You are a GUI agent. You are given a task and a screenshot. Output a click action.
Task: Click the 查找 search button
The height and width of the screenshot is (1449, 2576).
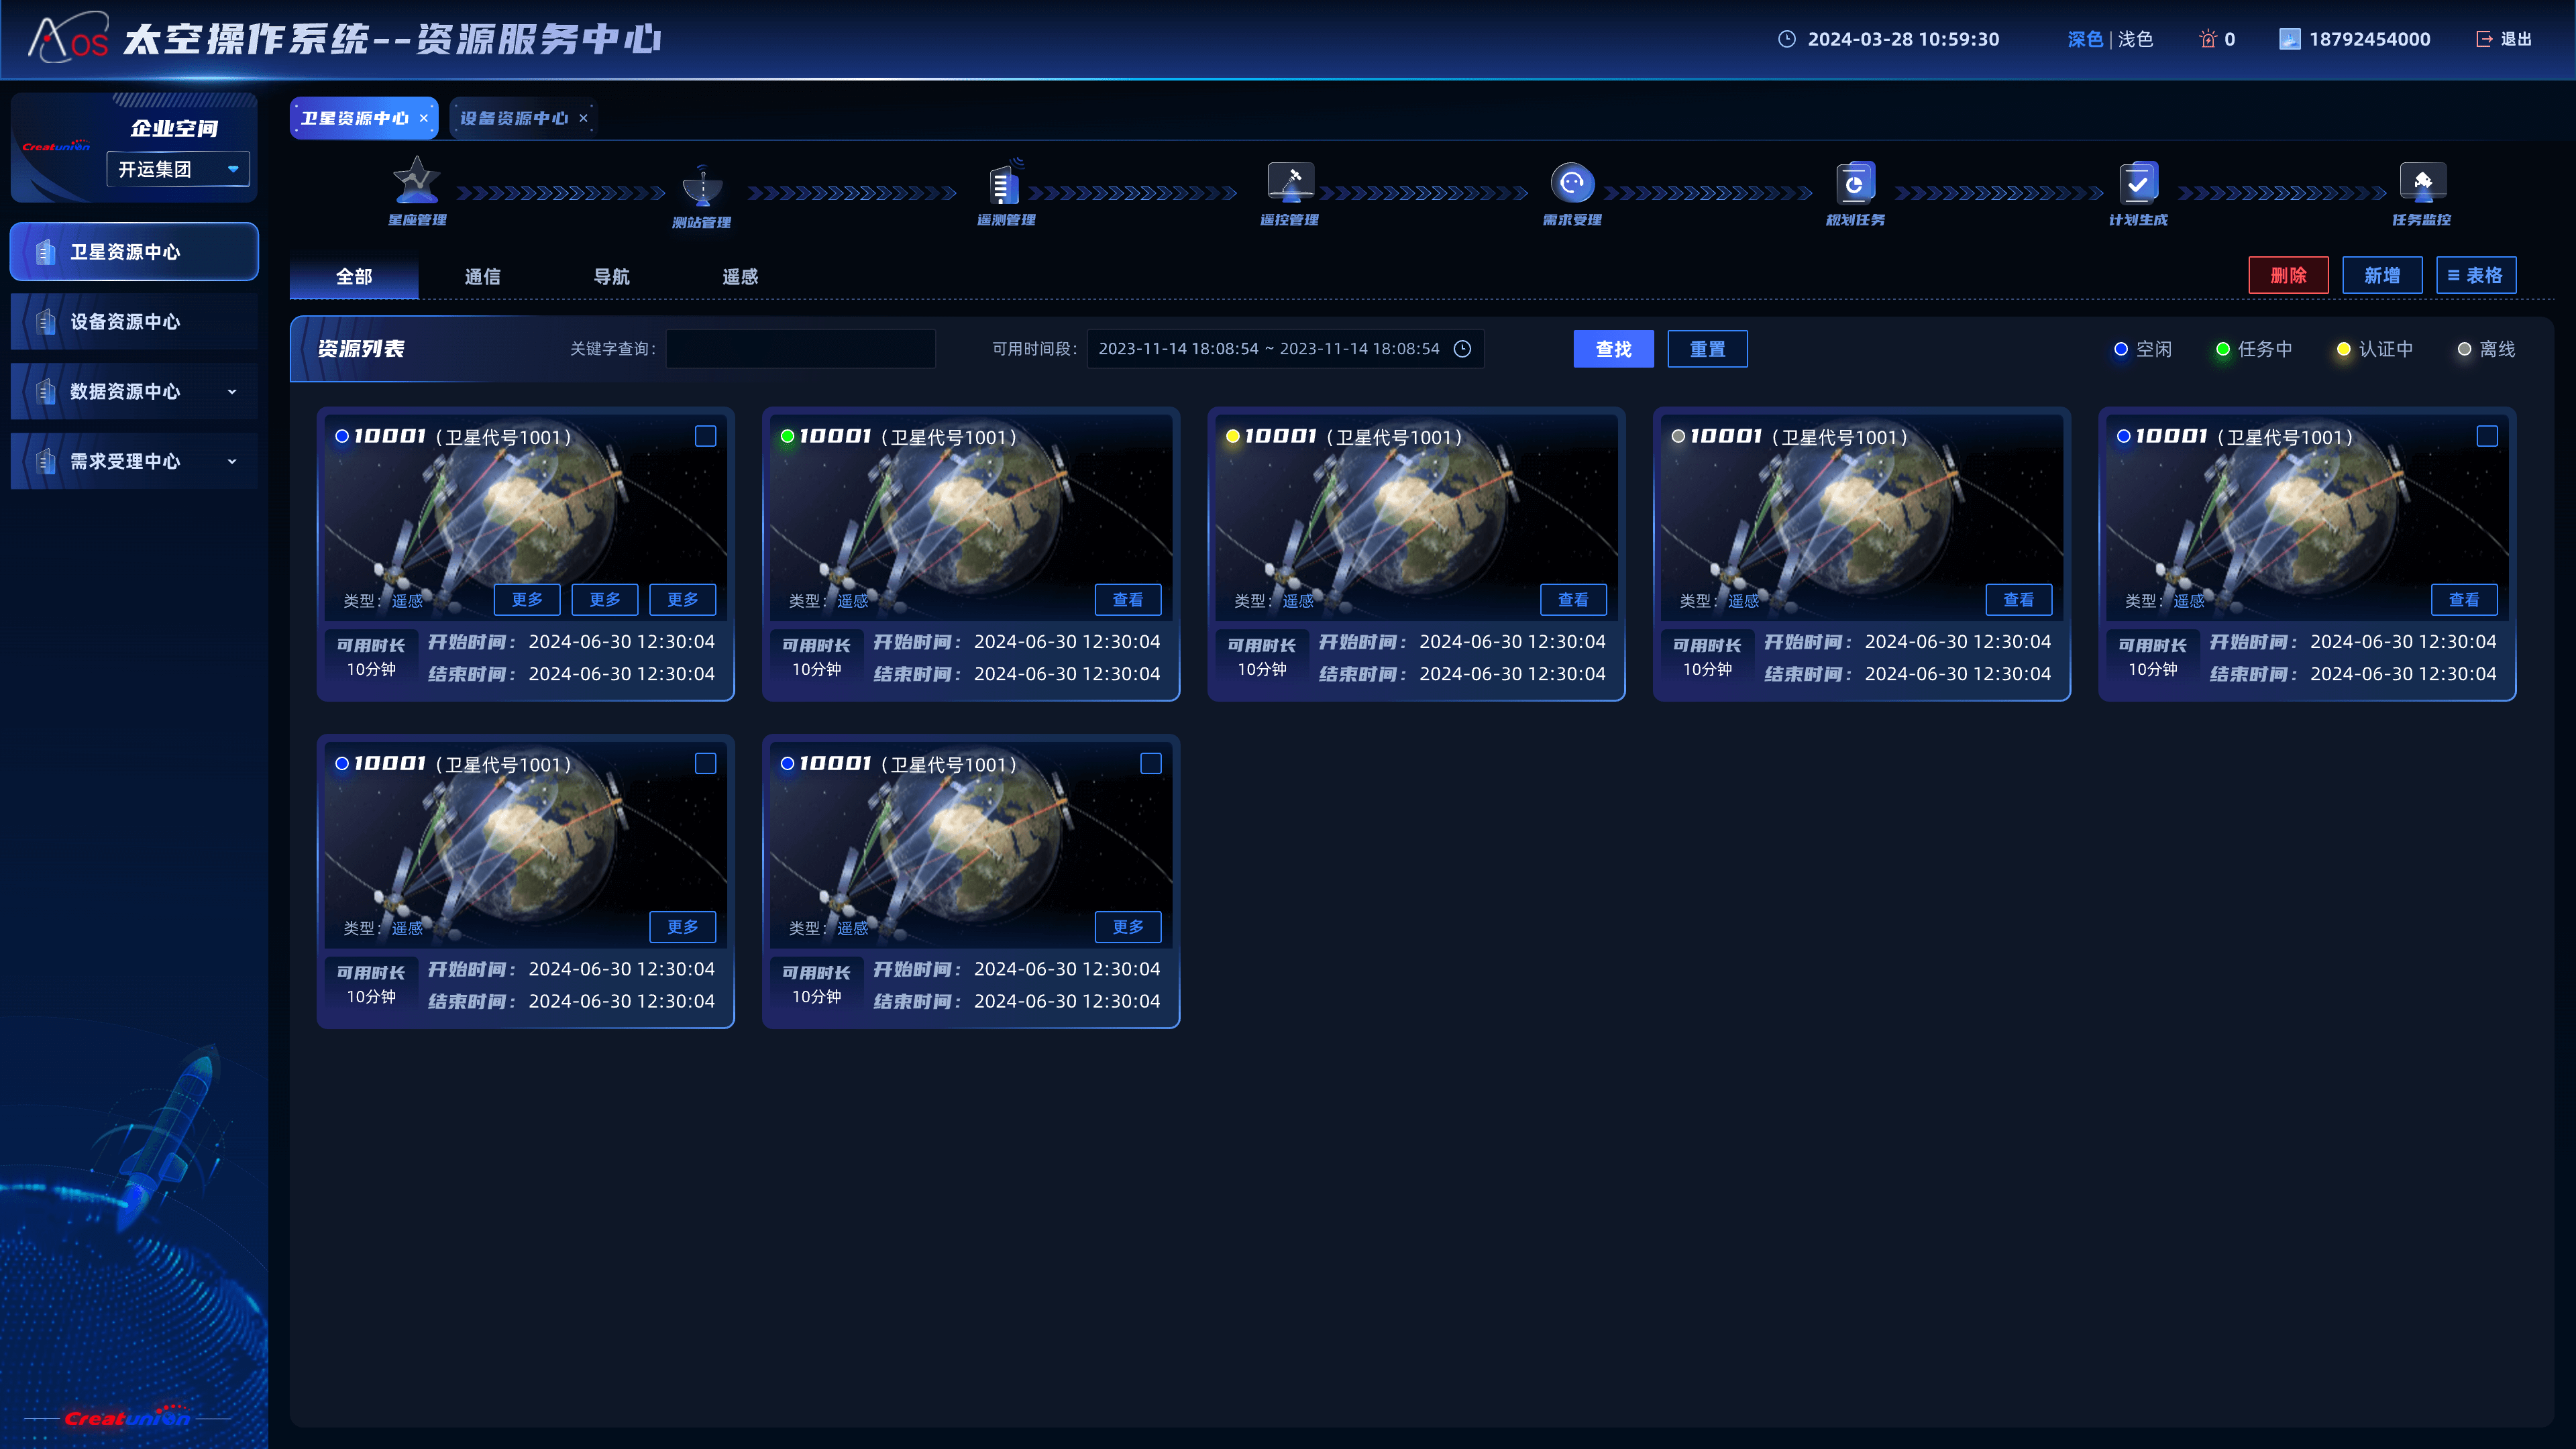(x=1613, y=349)
